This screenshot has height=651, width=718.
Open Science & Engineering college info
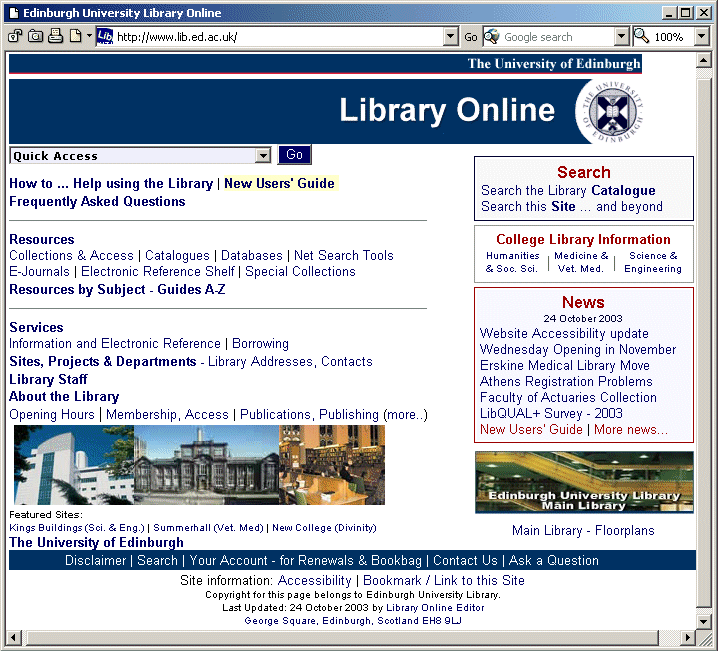coord(653,262)
